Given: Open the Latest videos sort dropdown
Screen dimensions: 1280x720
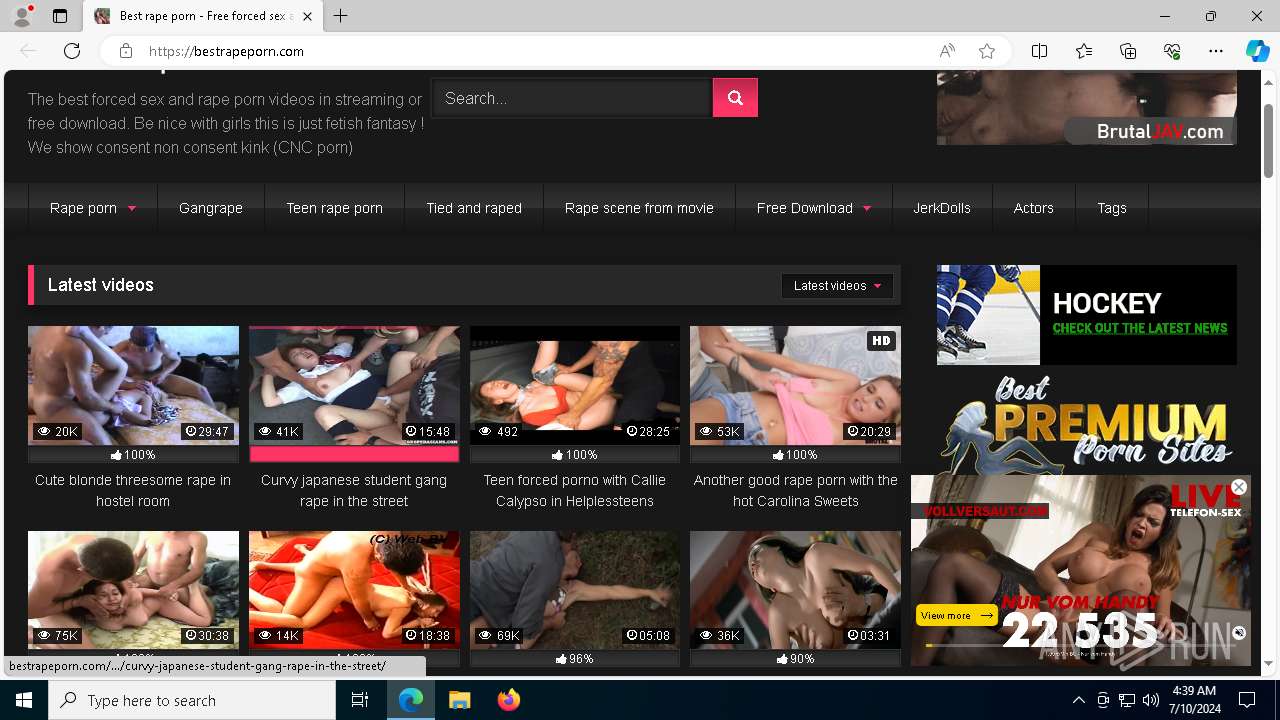Looking at the screenshot, I should [837, 286].
